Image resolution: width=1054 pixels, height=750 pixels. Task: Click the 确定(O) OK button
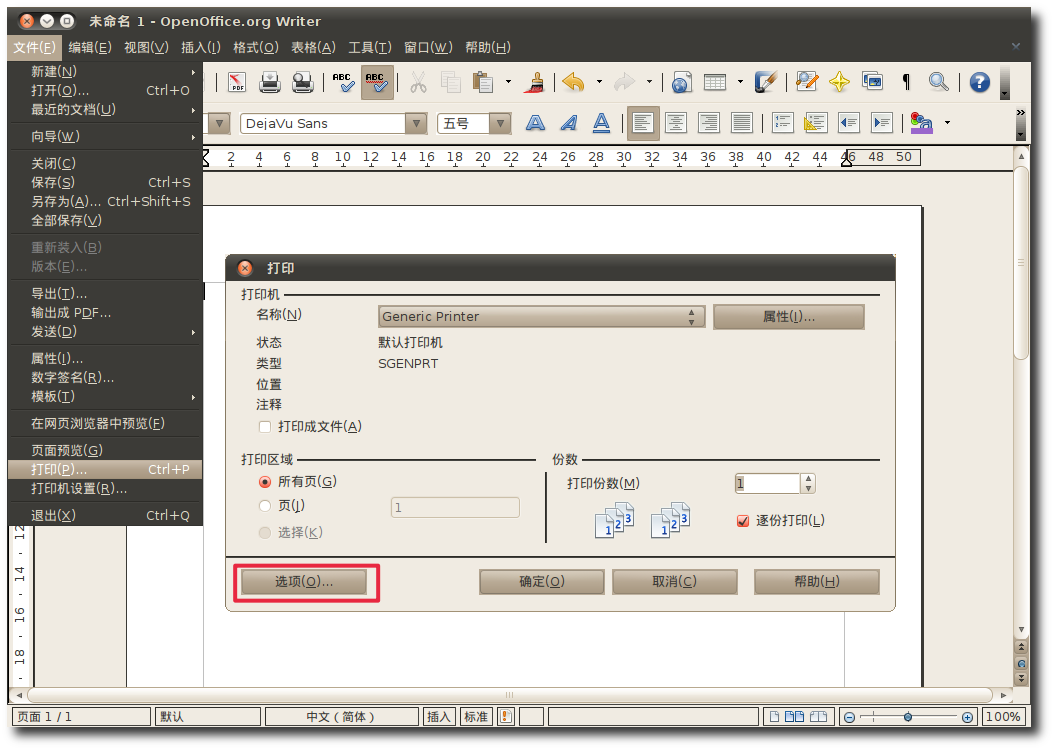point(542,582)
